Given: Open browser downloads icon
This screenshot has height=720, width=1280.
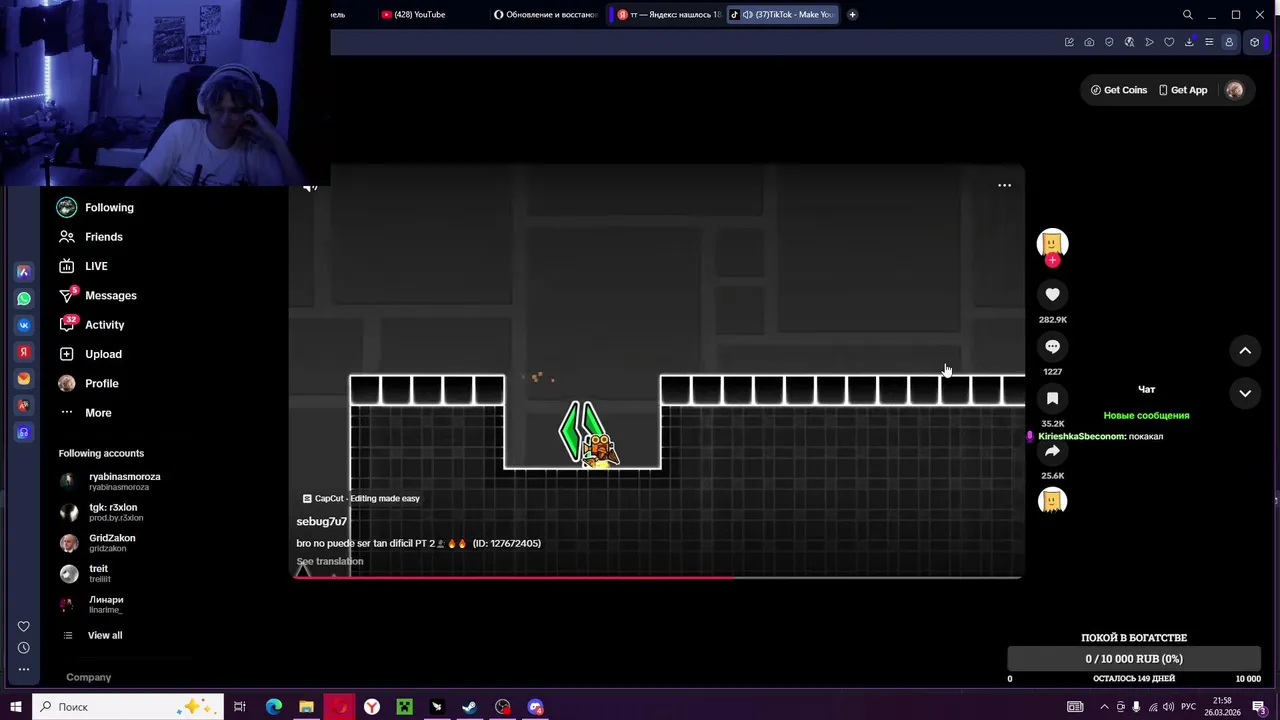Looking at the screenshot, I should tap(1189, 42).
